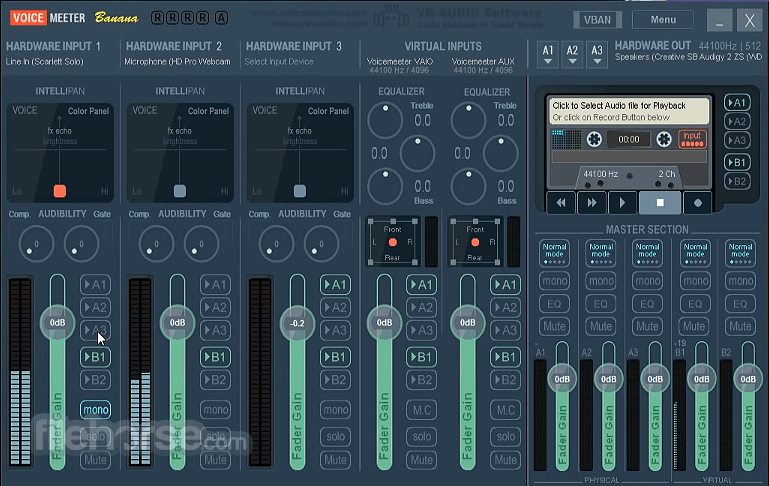Open the A2 hardware out dropdown

(572, 54)
